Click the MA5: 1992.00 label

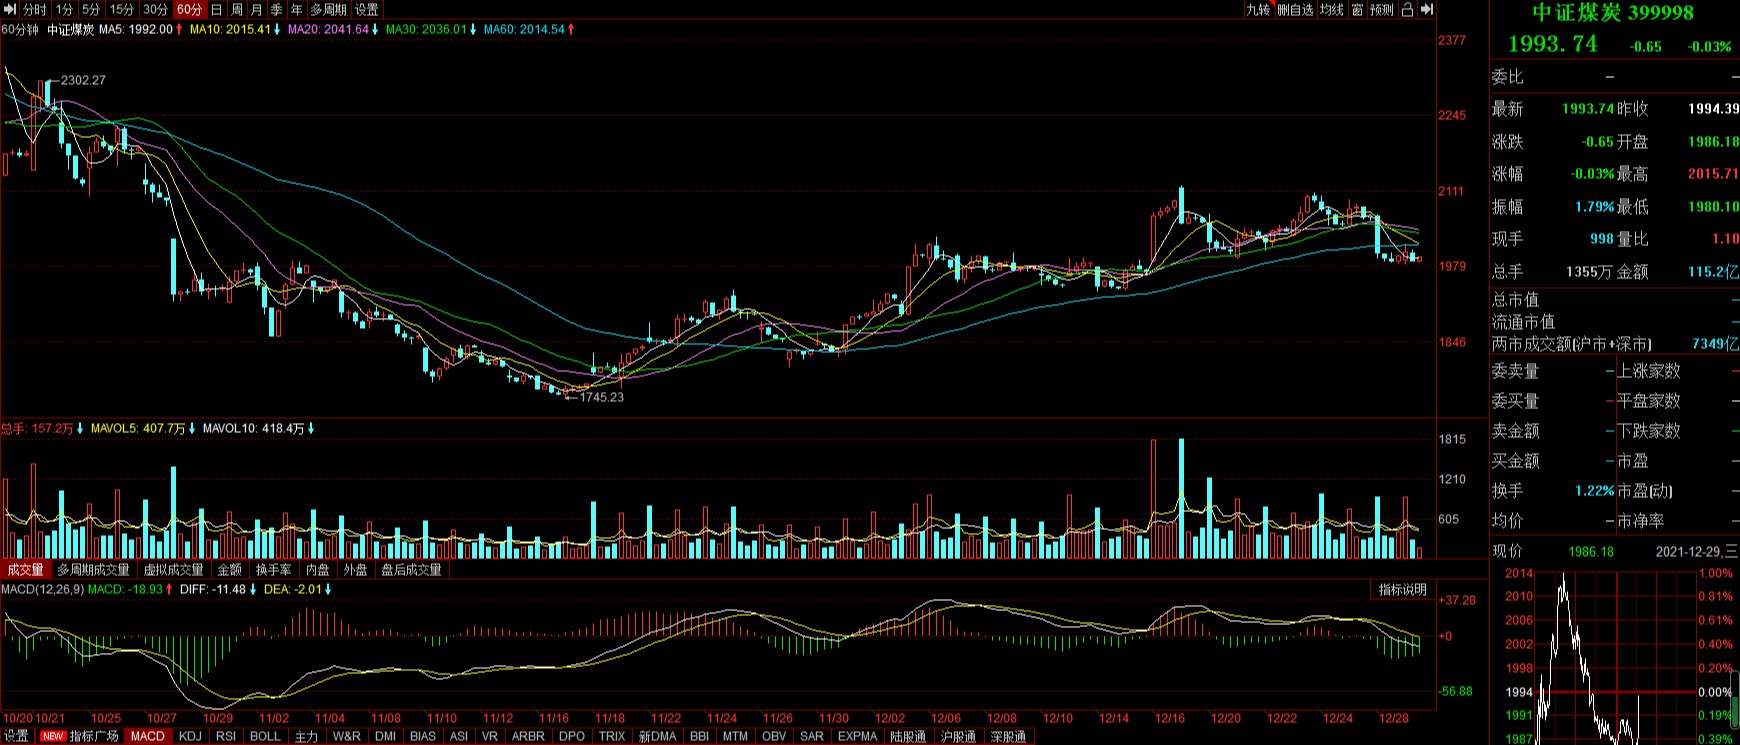pyautogui.click(x=135, y=29)
